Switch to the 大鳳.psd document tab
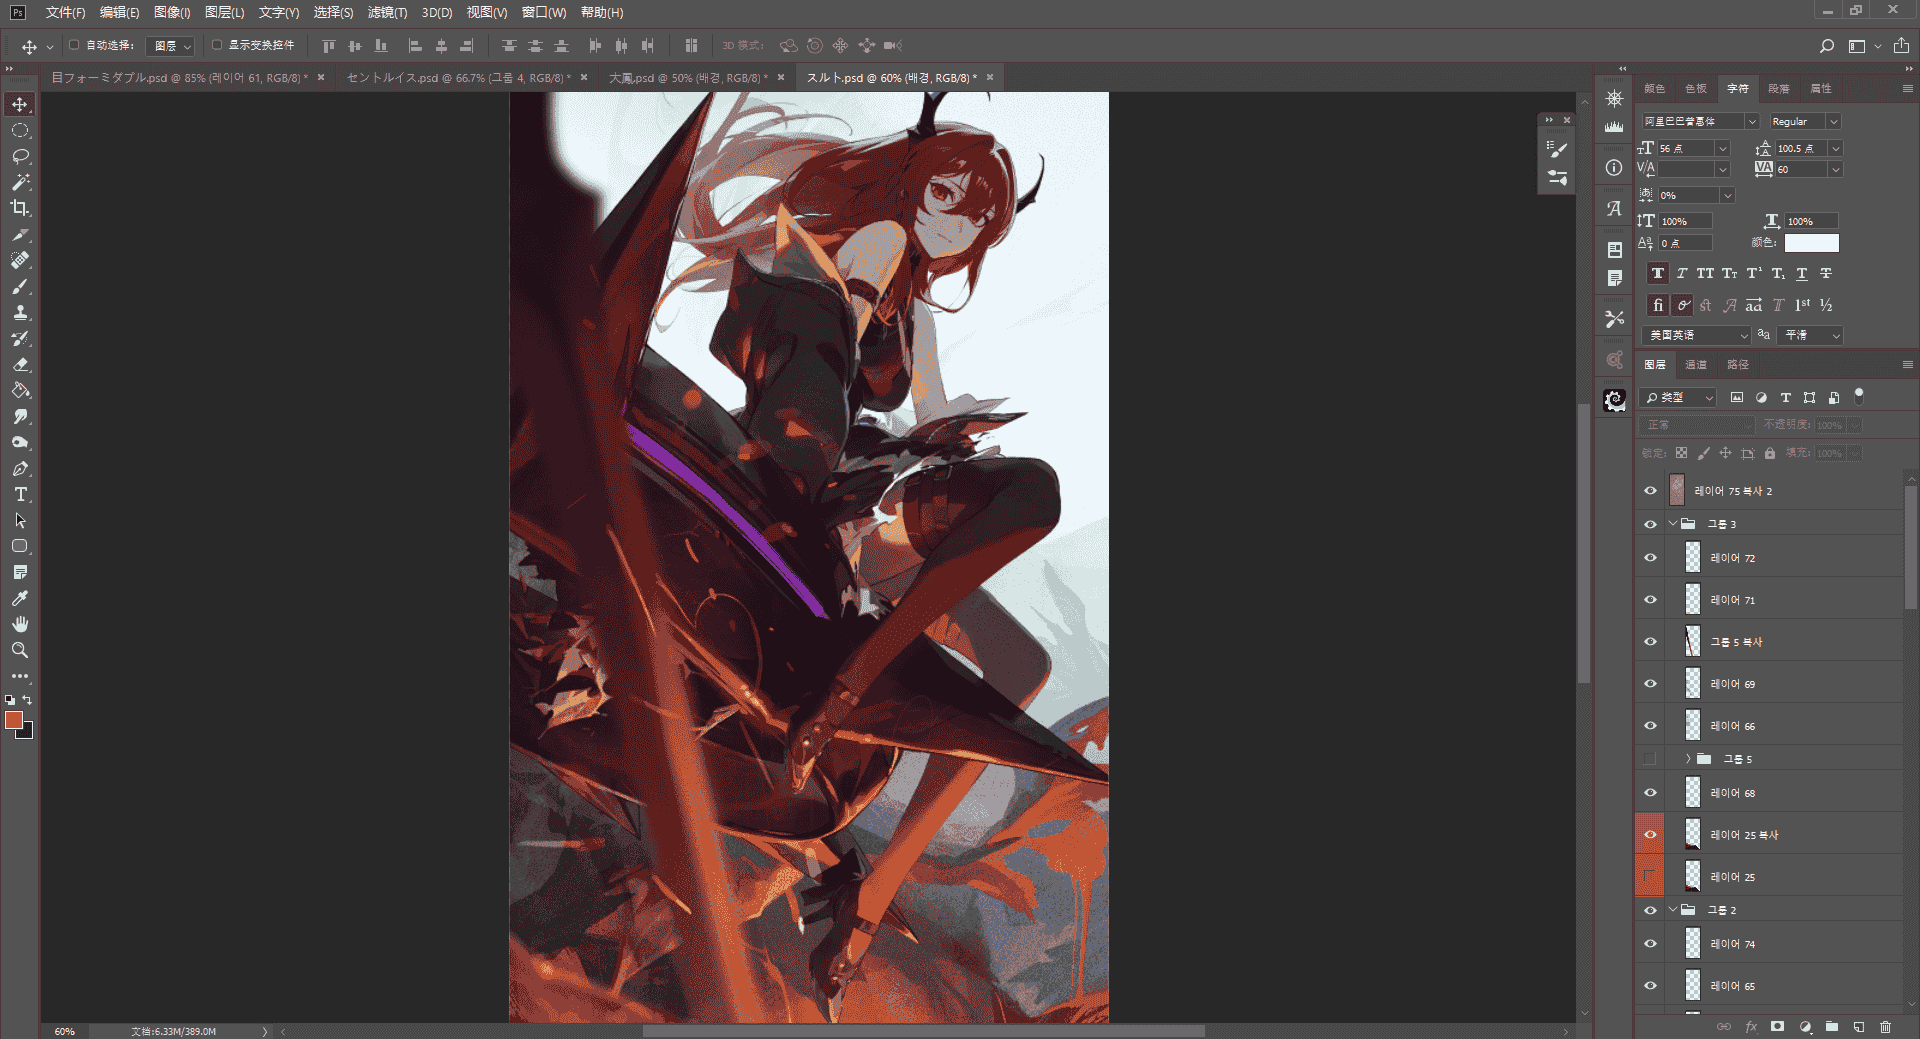The height and width of the screenshot is (1039, 1920). click(x=688, y=78)
